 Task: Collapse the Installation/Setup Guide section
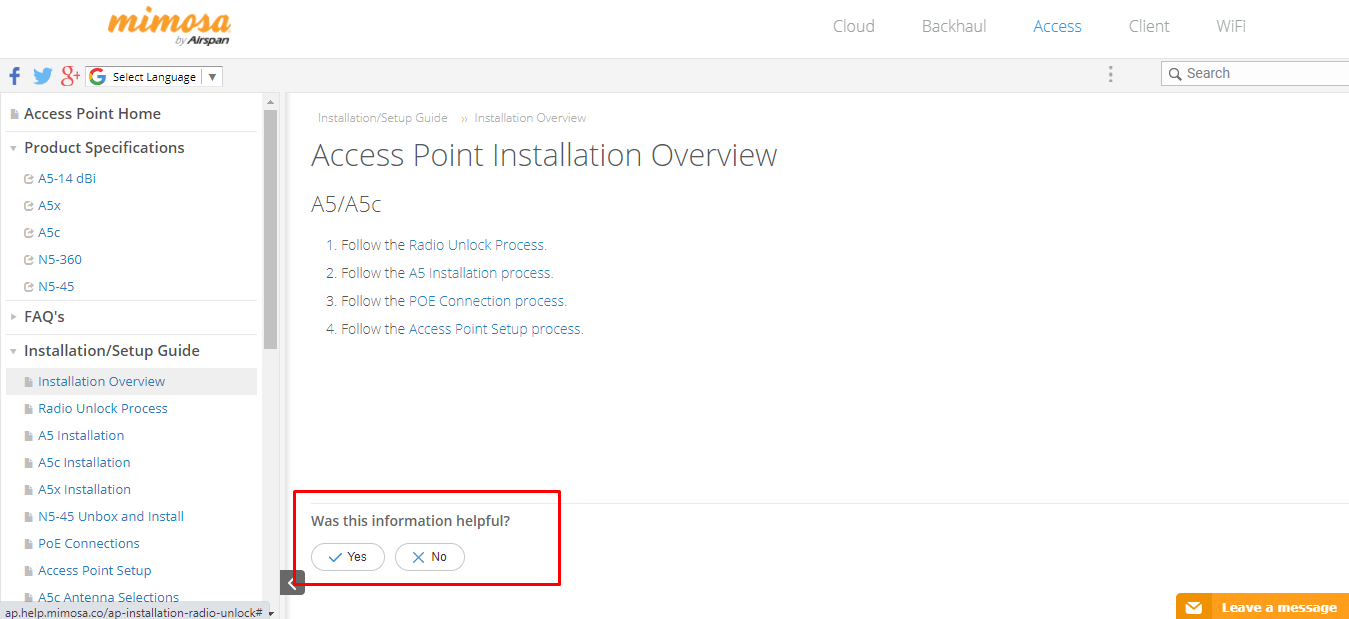13,351
